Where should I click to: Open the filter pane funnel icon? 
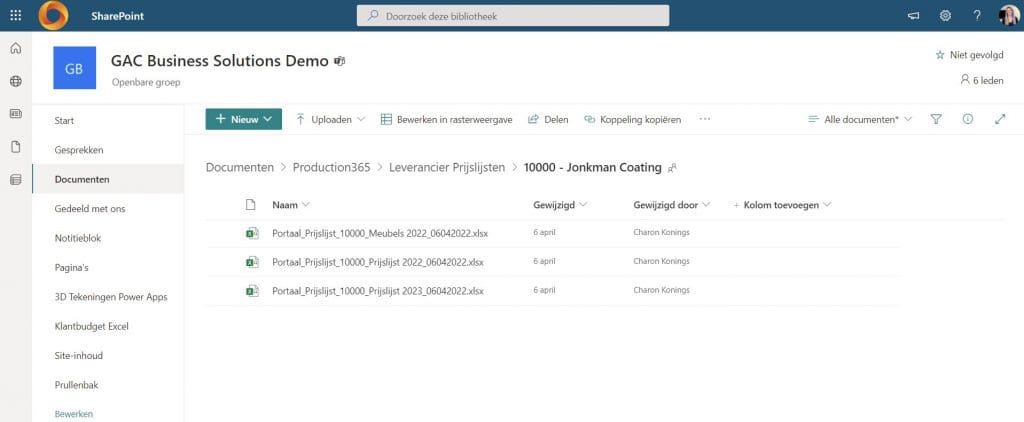click(936, 119)
